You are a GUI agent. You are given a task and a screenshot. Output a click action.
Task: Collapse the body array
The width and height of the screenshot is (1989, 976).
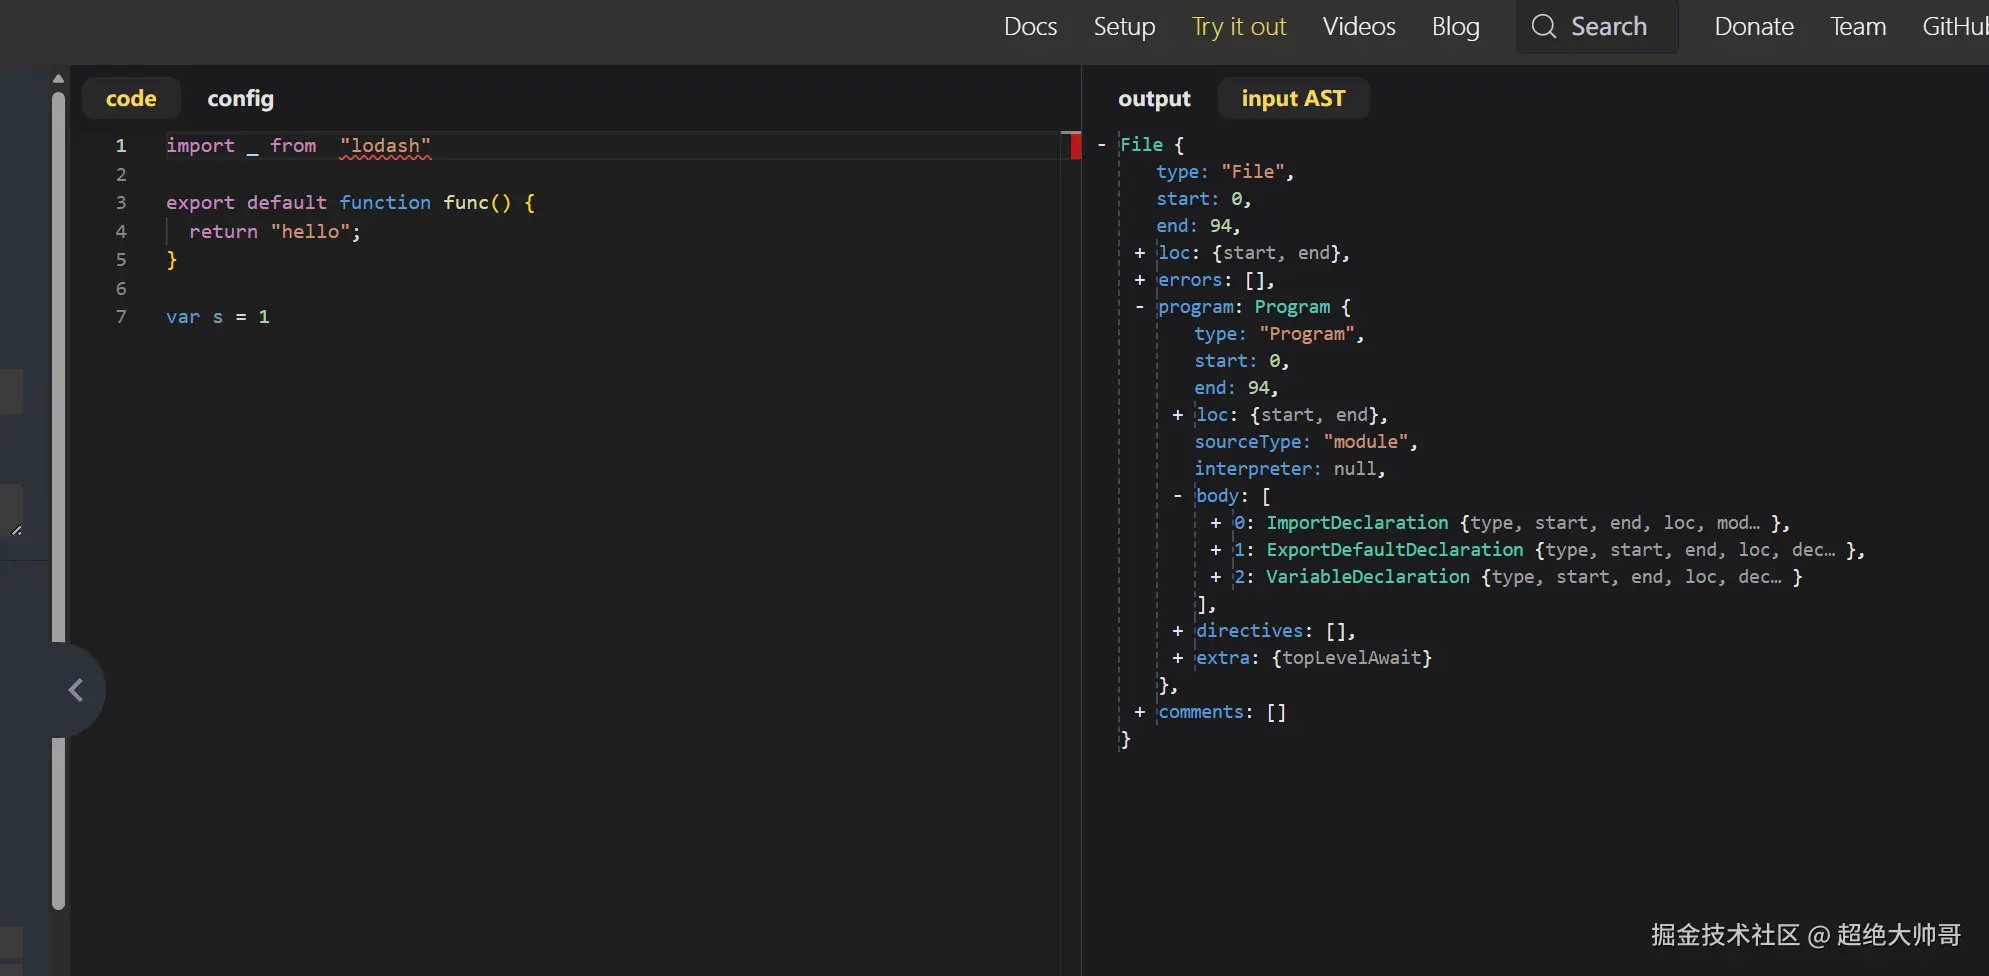point(1177,496)
